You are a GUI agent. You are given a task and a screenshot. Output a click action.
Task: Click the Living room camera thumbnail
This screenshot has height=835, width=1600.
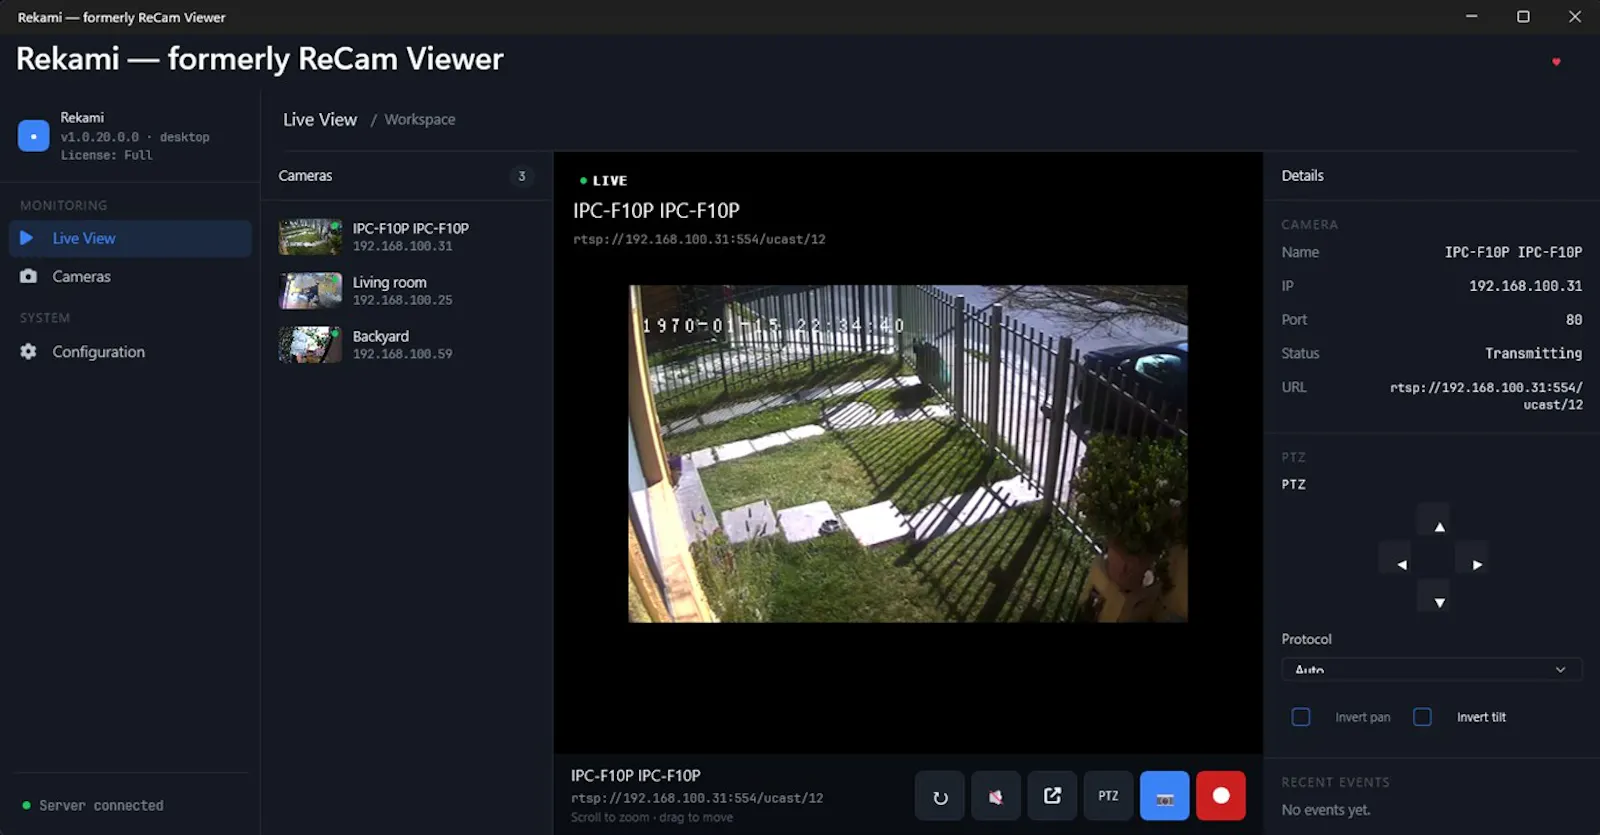[x=310, y=291]
